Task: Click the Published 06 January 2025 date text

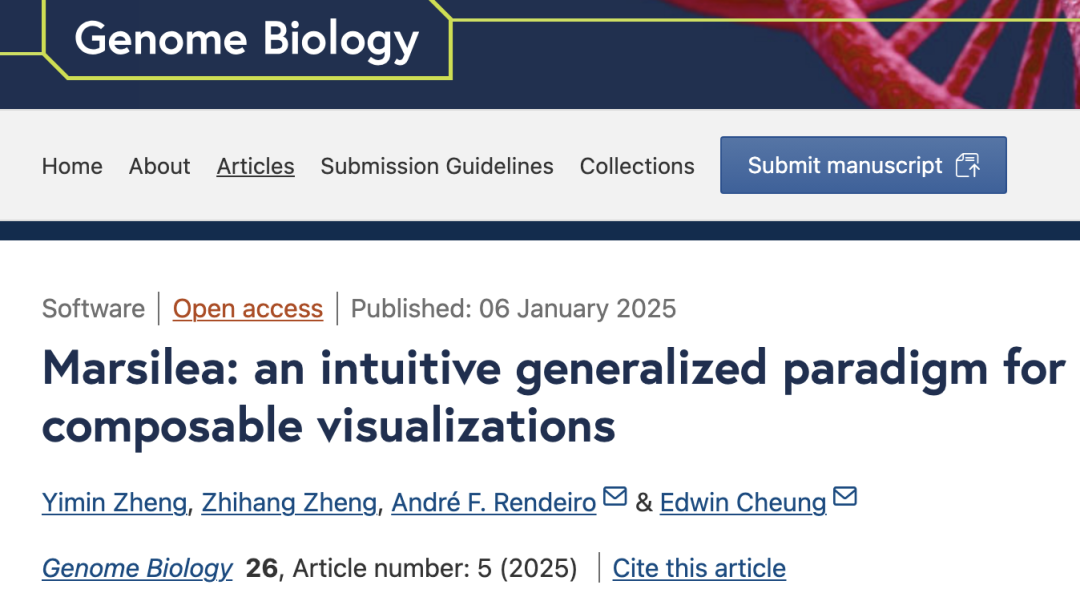Action: point(513,309)
